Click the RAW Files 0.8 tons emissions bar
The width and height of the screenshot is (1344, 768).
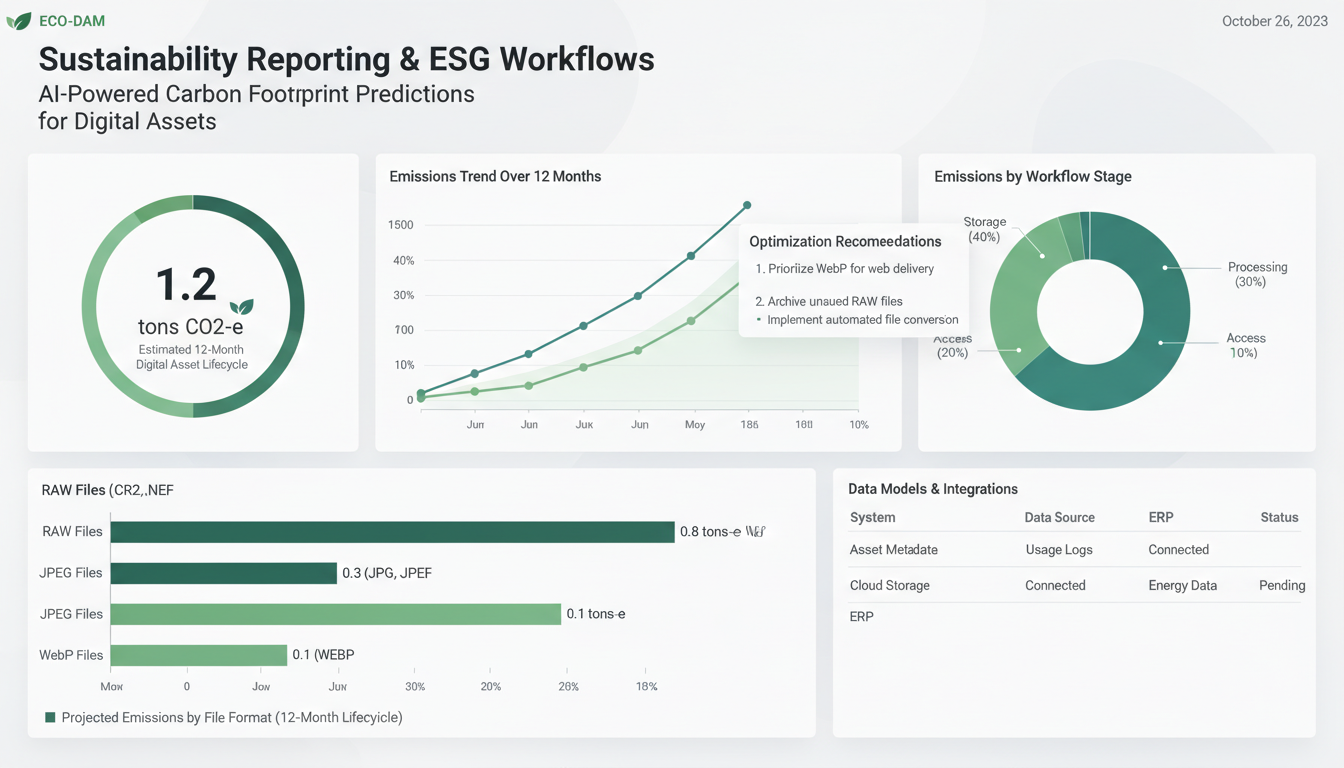pos(393,531)
